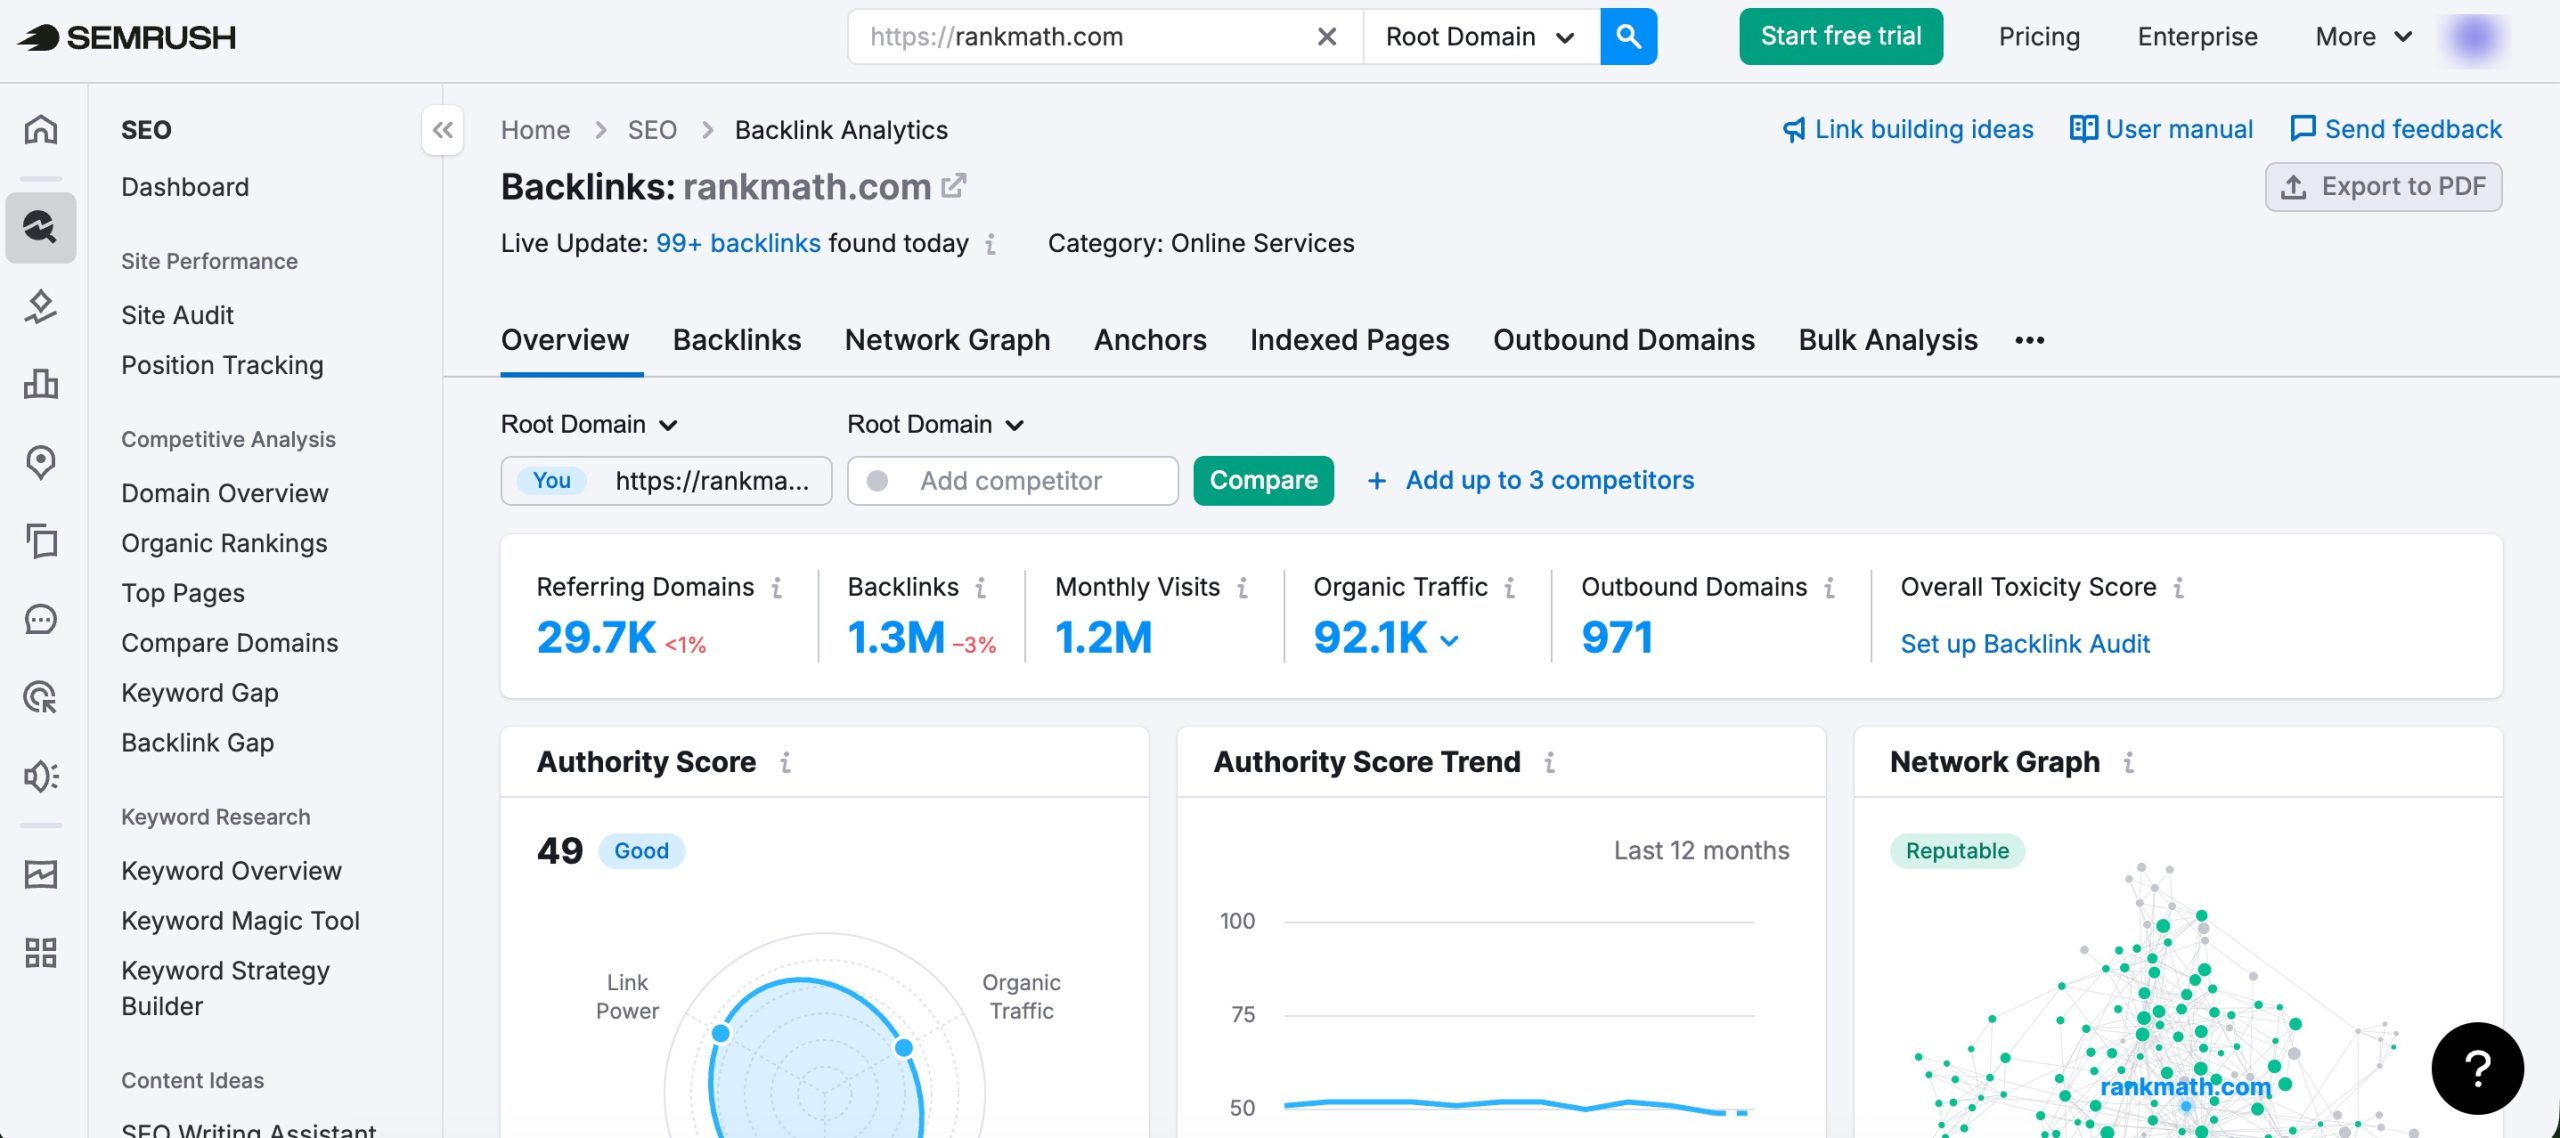The image size is (2560, 1138).
Task: Open the reports chart icon in left rail
Action: (x=41, y=875)
